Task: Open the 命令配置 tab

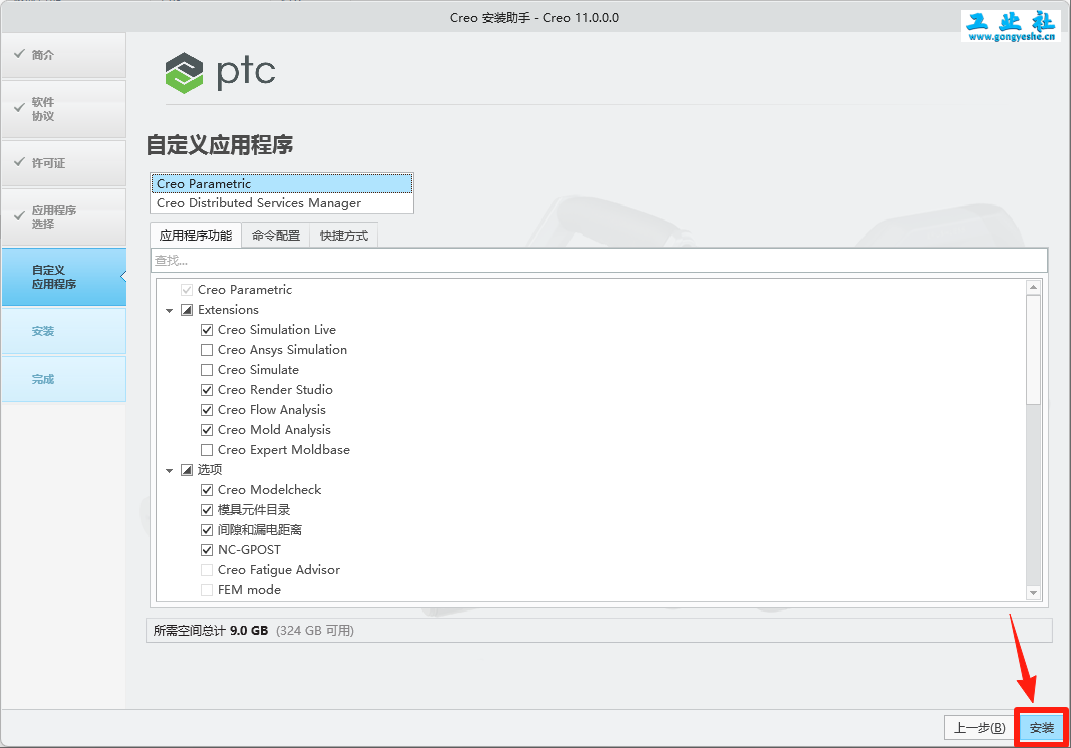Action: (276, 236)
